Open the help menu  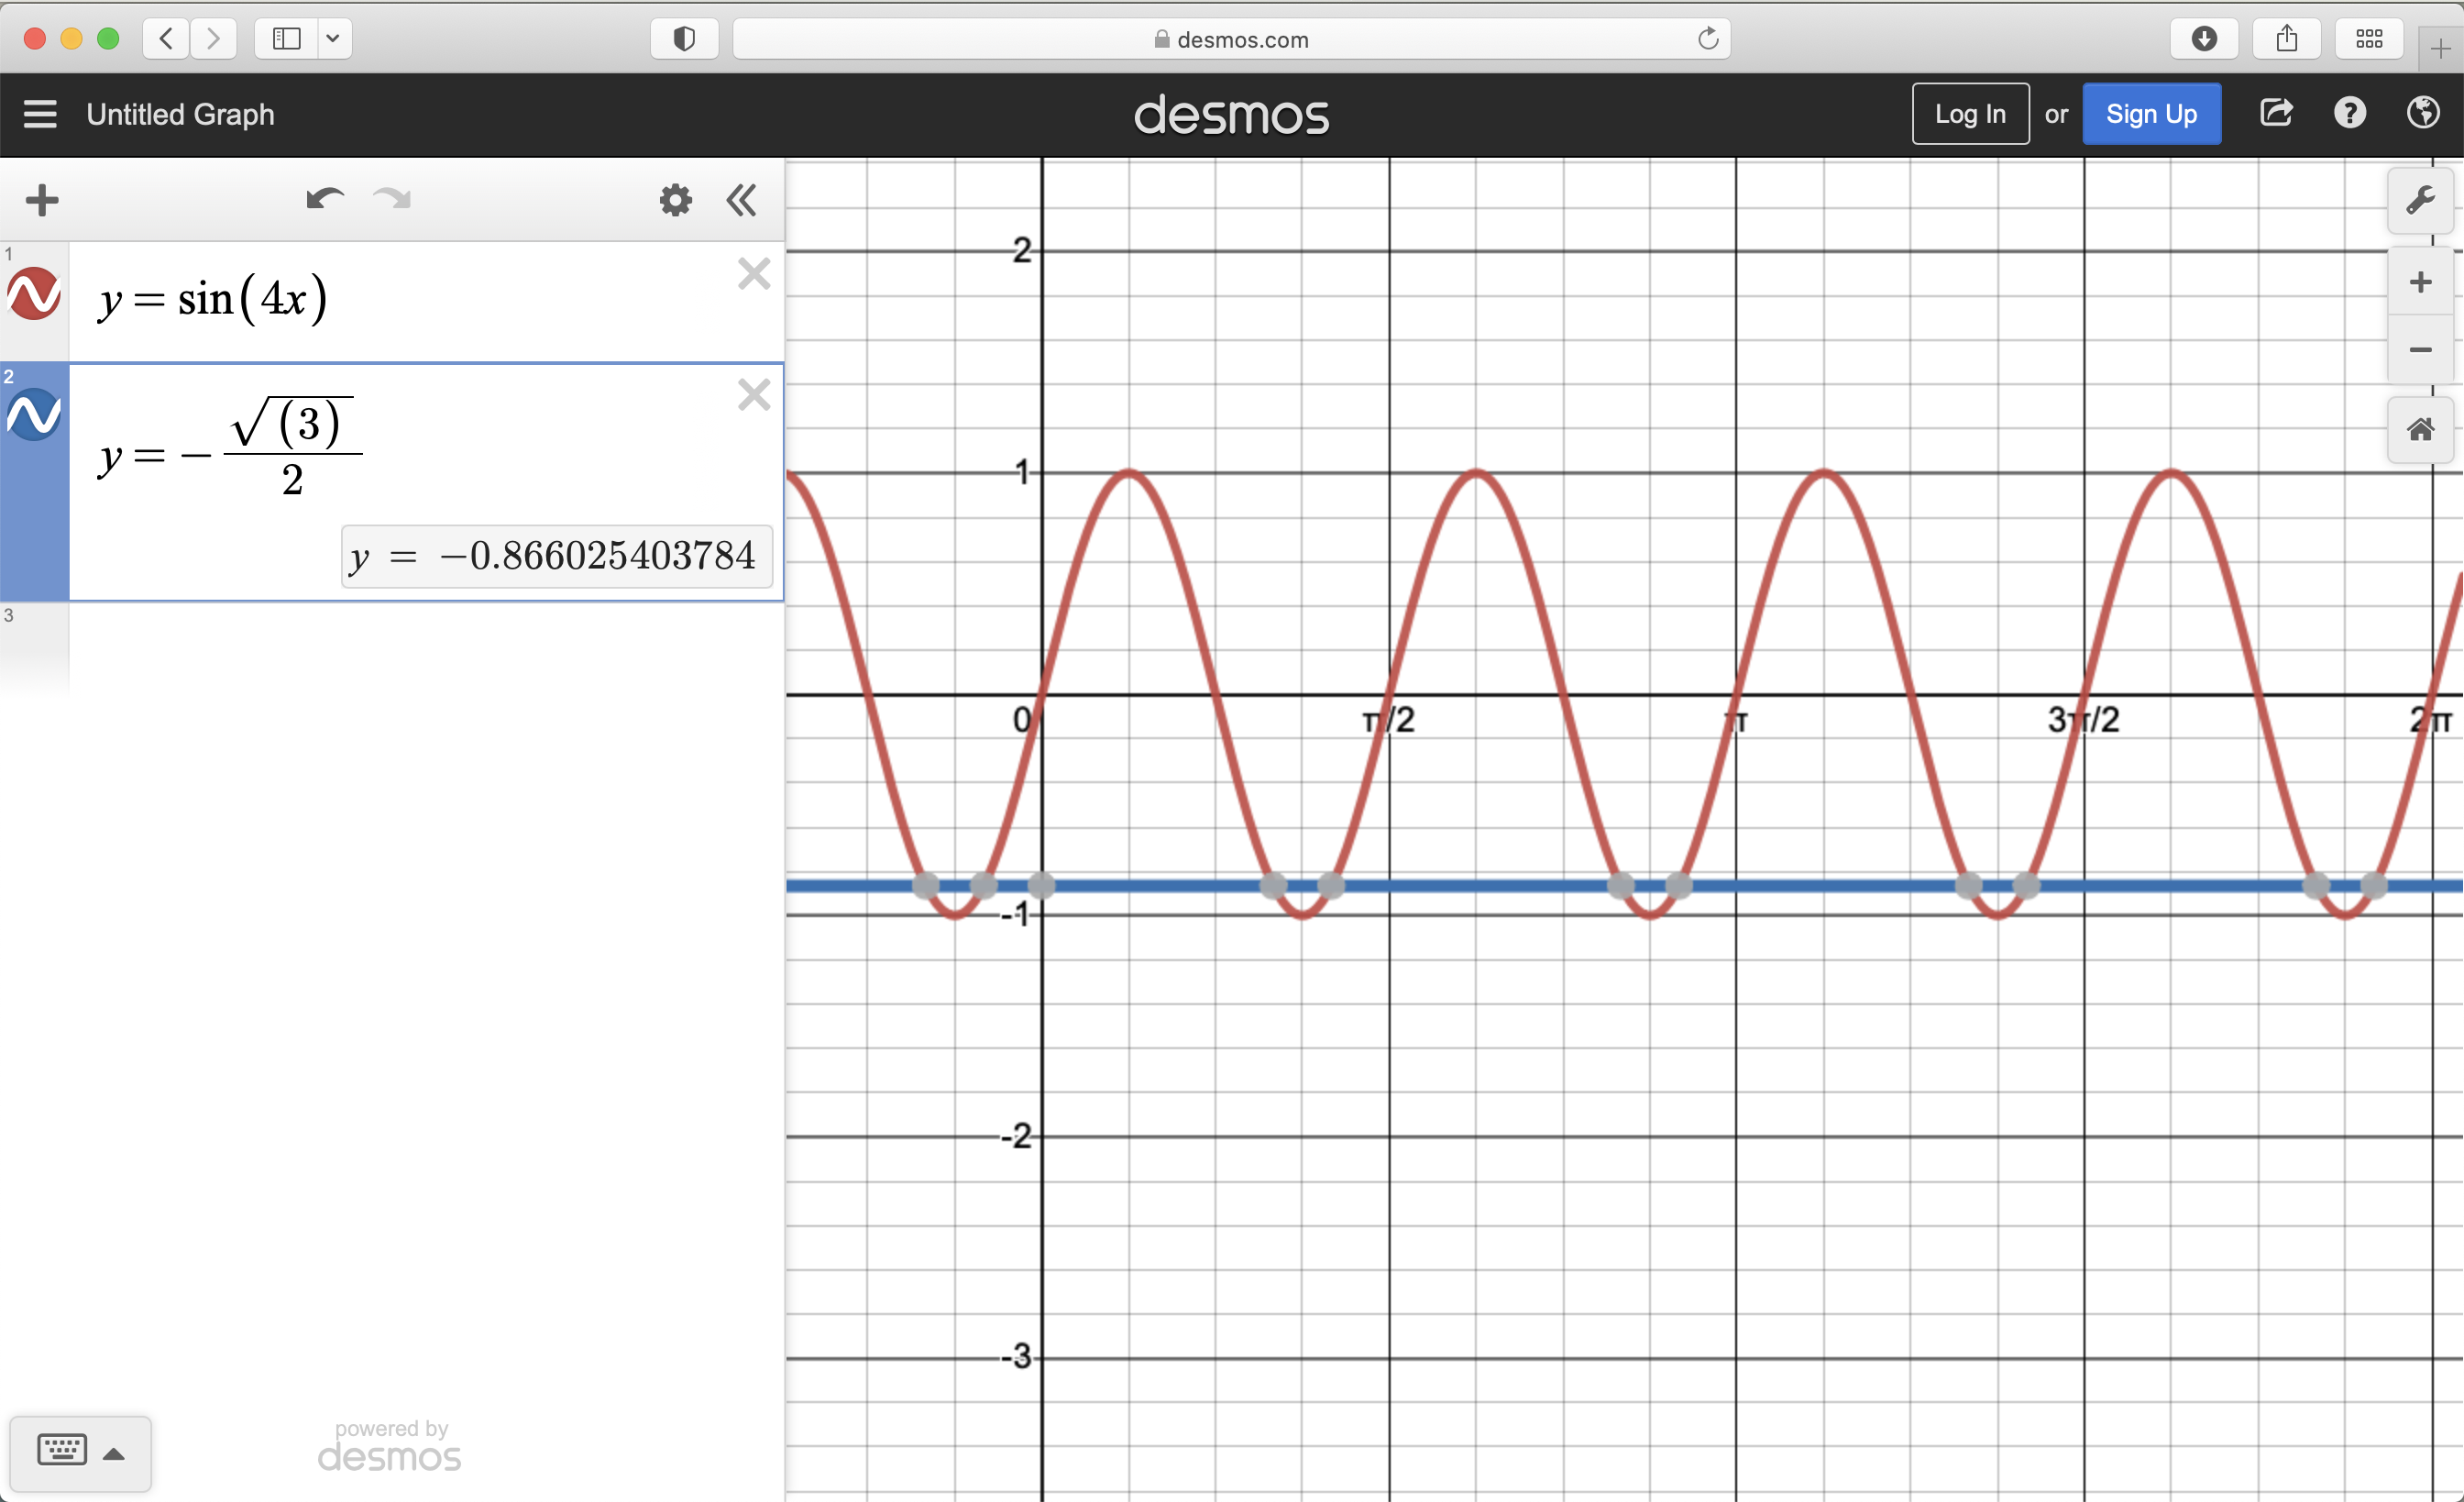pos(2350,113)
